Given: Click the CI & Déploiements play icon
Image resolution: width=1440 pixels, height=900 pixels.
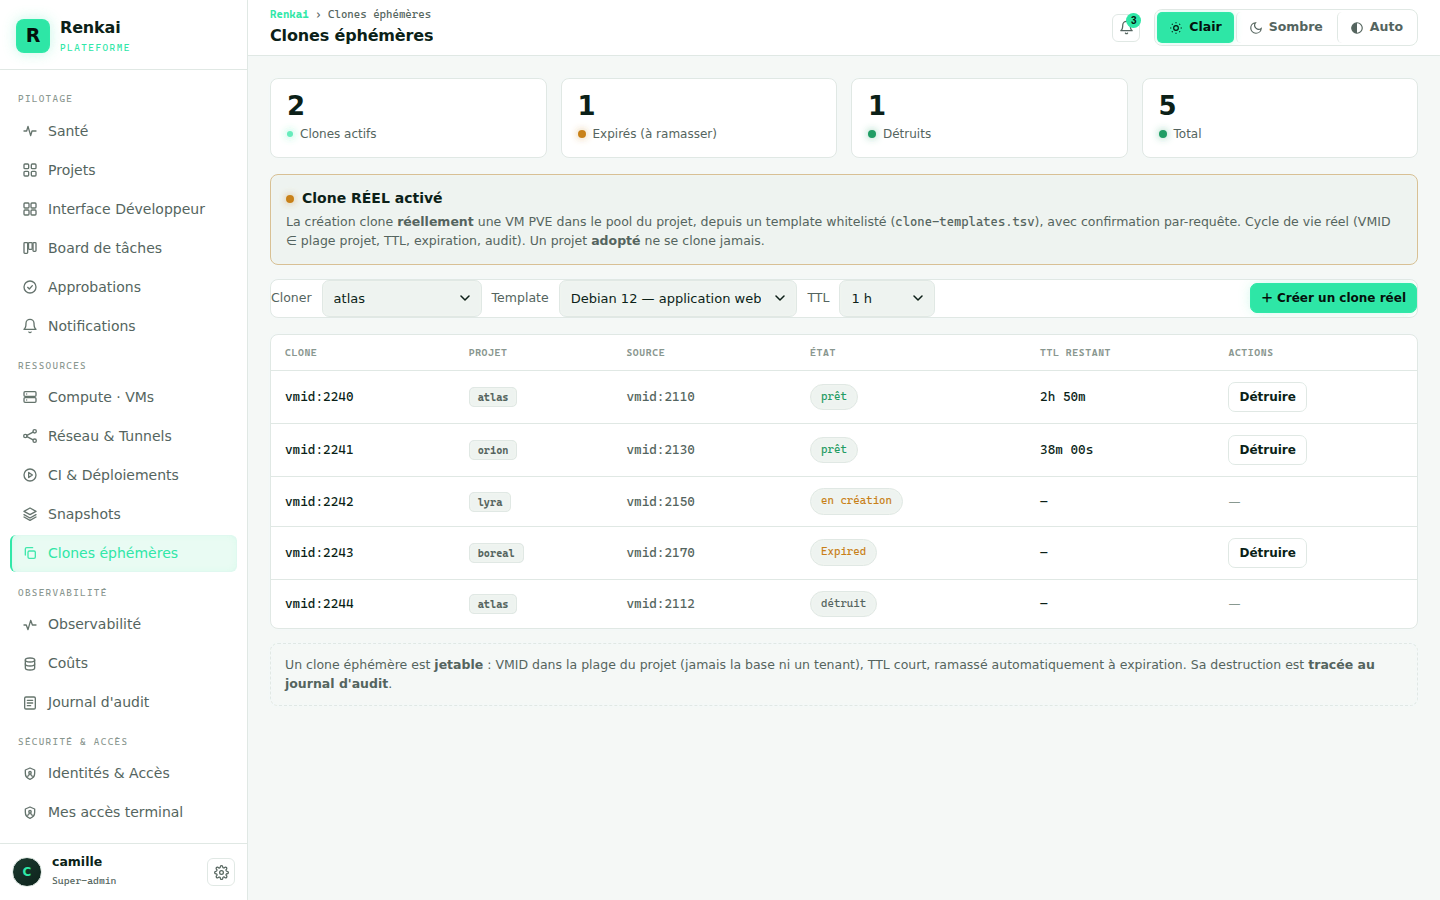Looking at the screenshot, I should [30, 475].
